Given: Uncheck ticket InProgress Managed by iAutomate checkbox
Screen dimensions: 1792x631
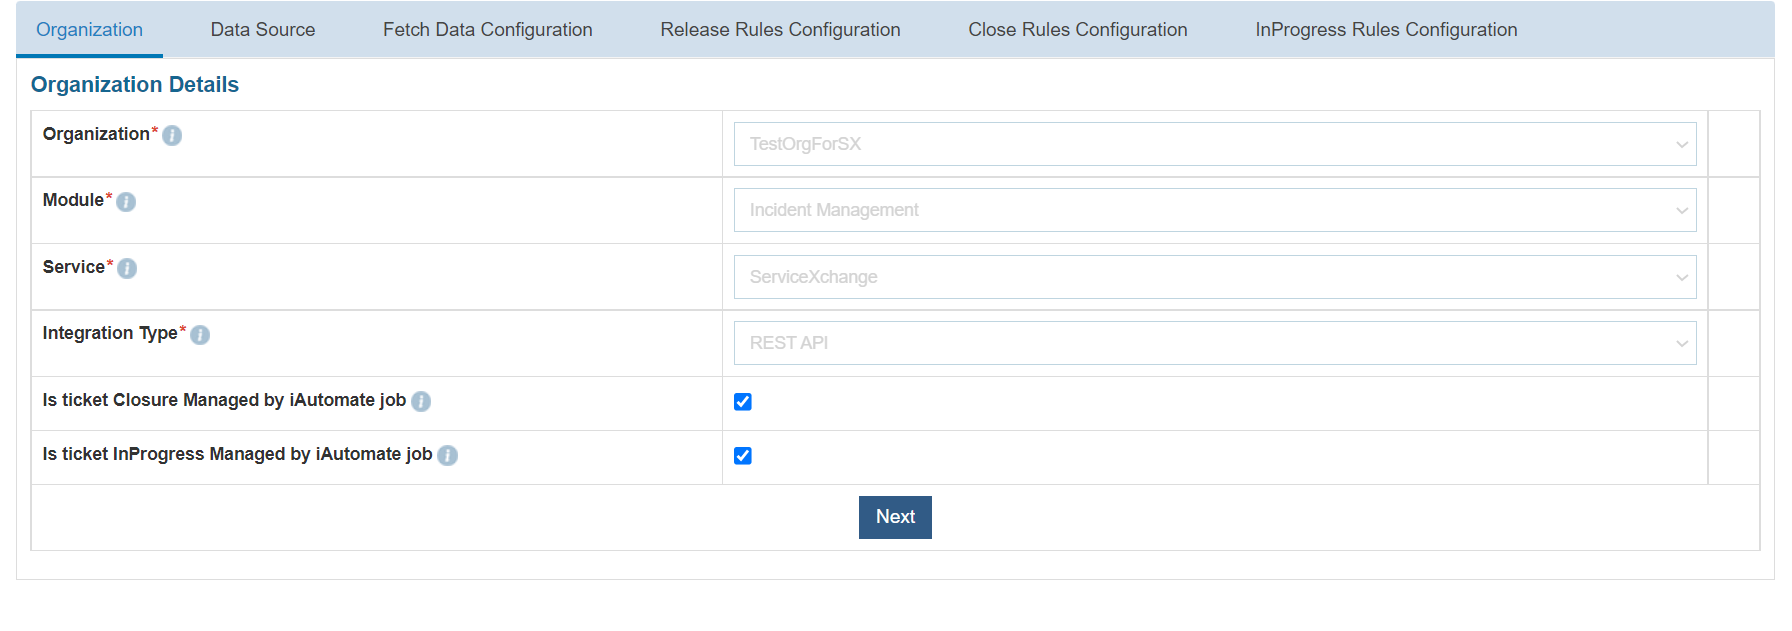Looking at the screenshot, I should 743,456.
